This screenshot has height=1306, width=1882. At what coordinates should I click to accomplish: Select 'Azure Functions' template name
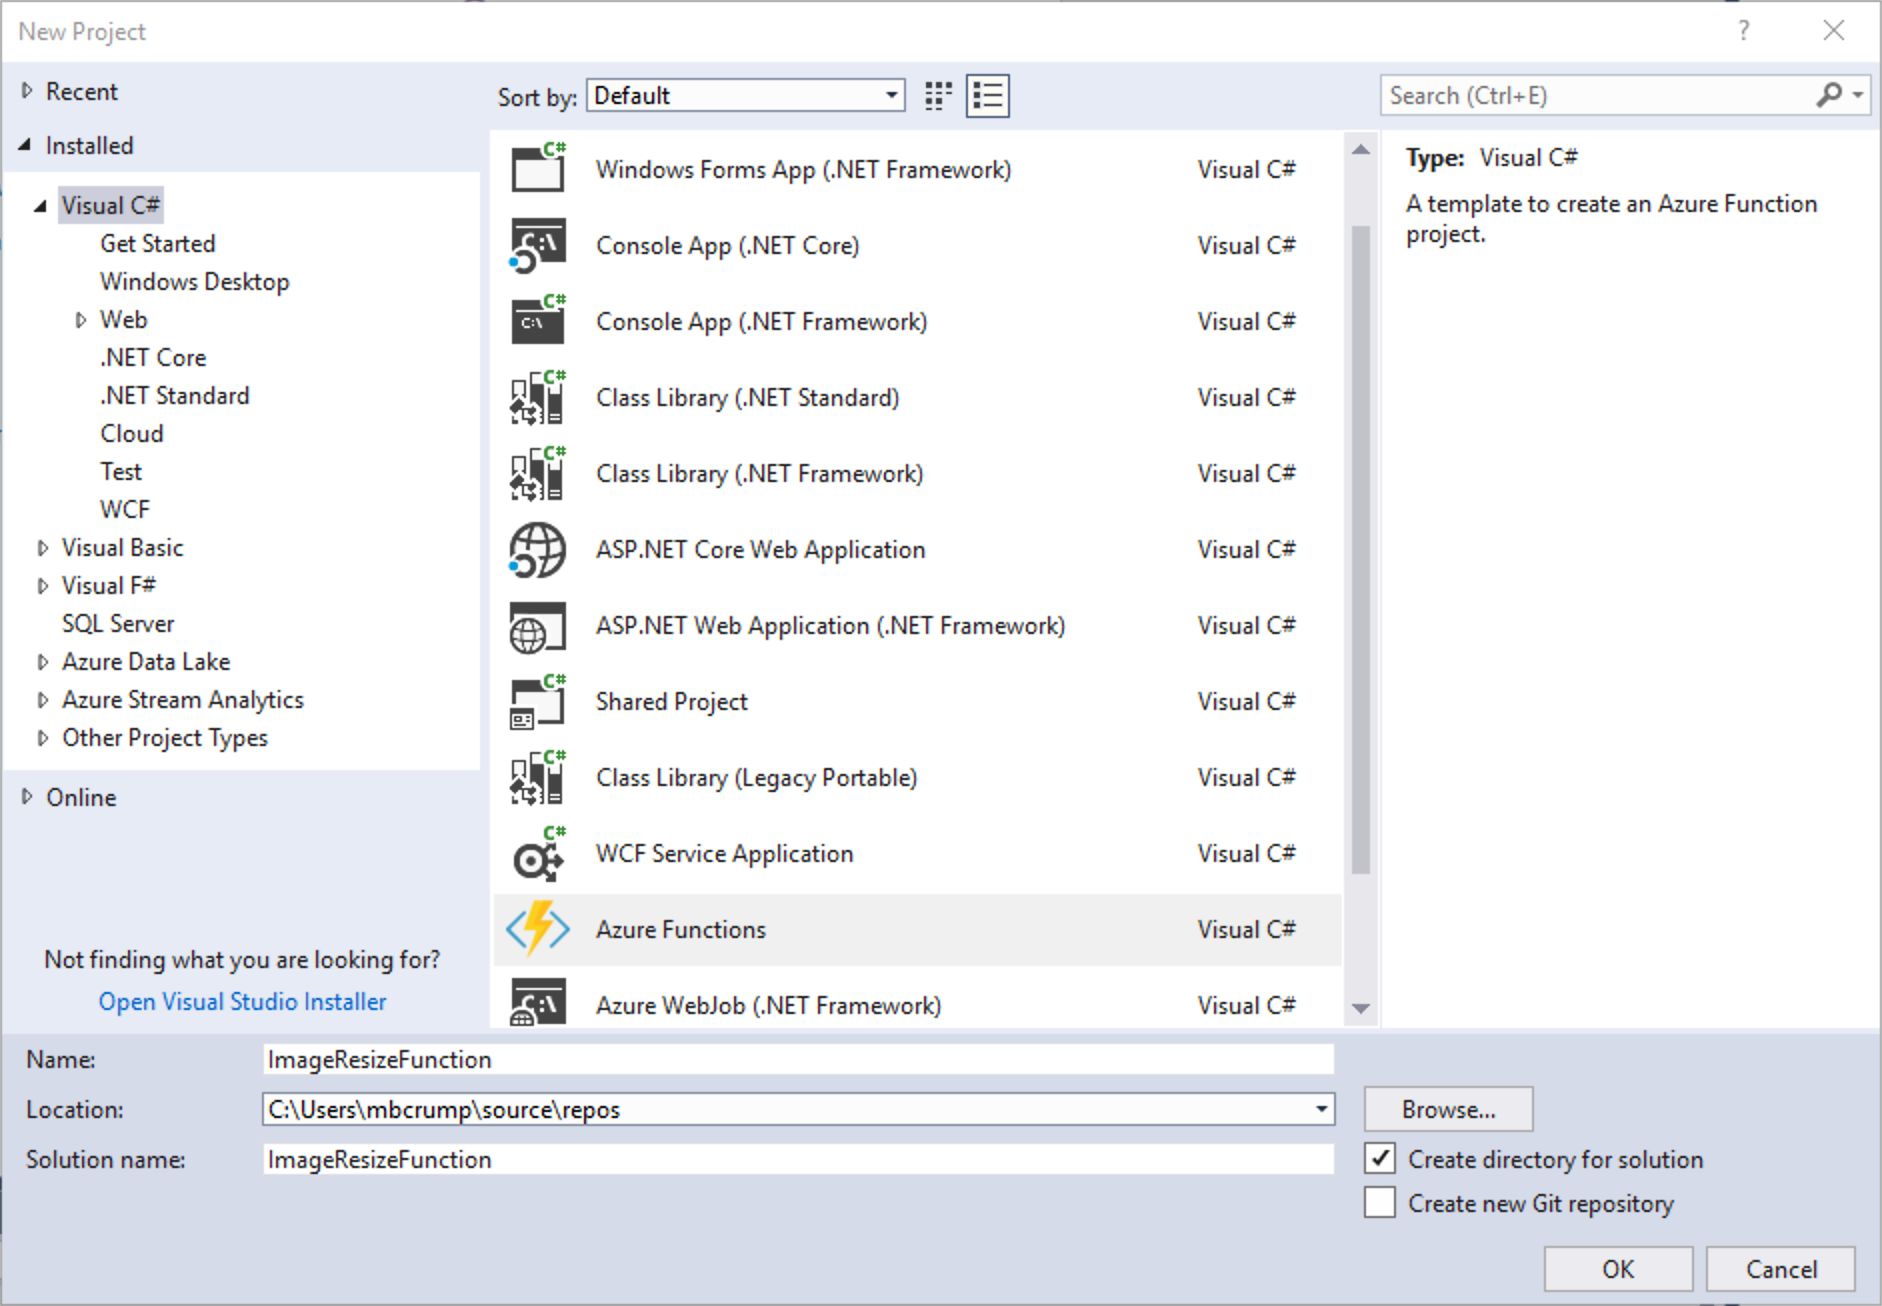pos(681,929)
